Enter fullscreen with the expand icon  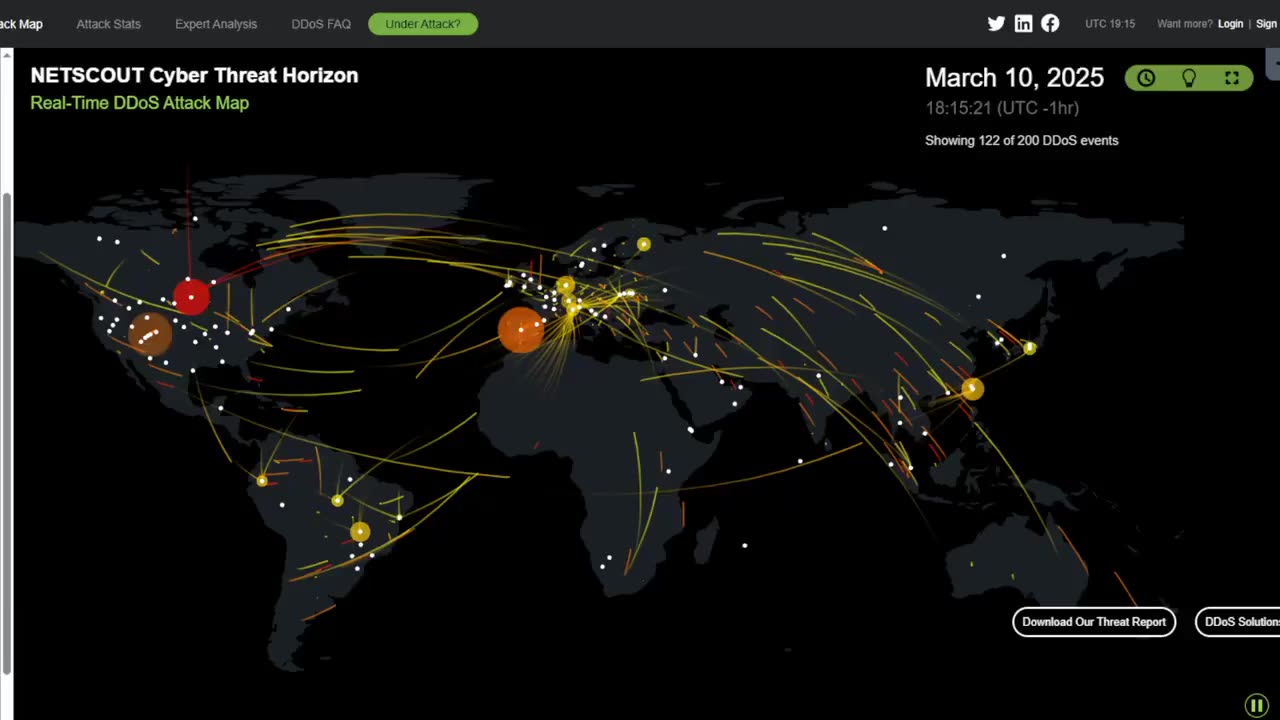(1232, 78)
